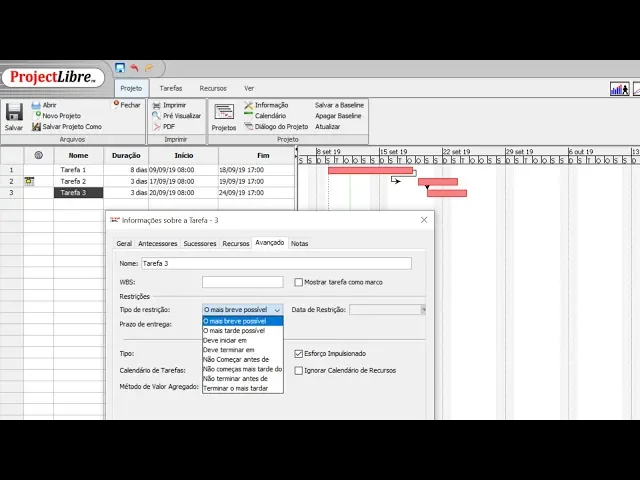Image resolution: width=640 pixels, height=480 pixels.
Task: Click the Início column header
Action: 184,156
